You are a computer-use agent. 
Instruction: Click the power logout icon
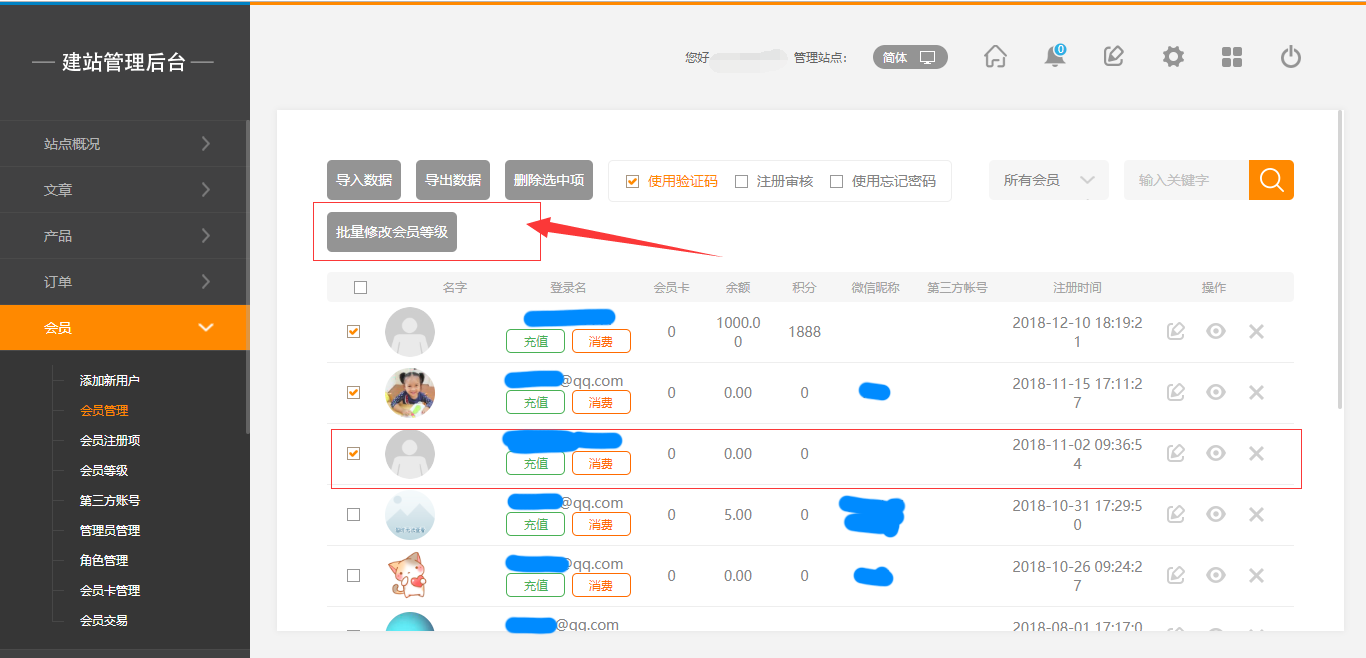coord(1291,57)
